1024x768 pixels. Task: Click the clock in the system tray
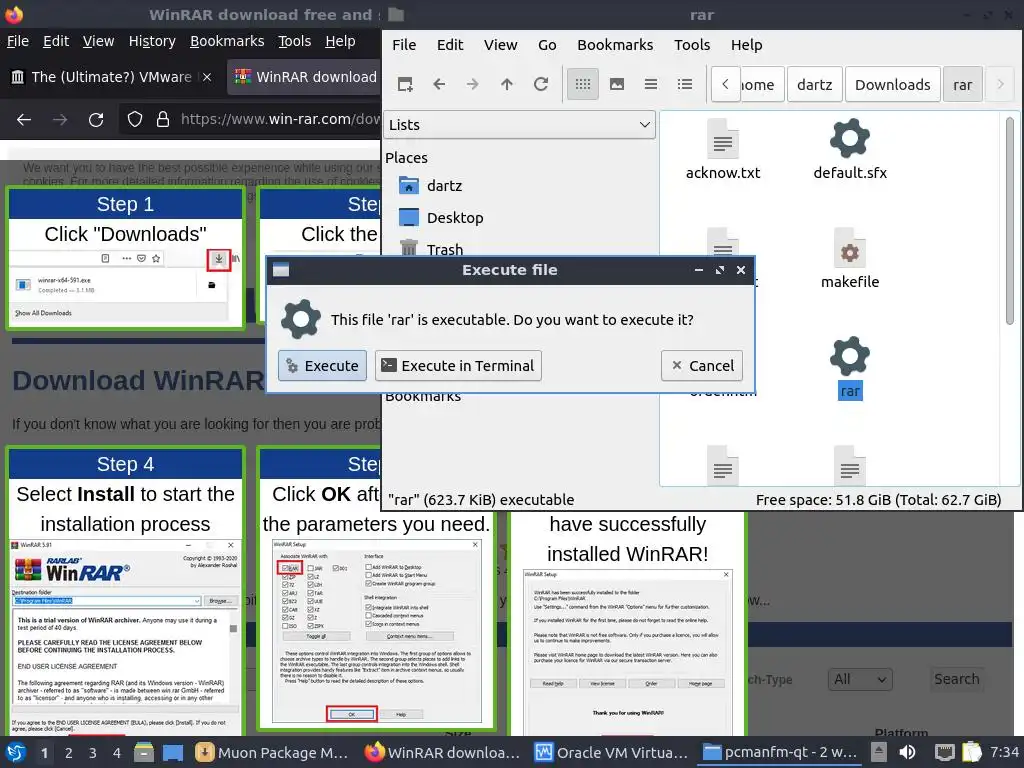click(x=1004, y=752)
